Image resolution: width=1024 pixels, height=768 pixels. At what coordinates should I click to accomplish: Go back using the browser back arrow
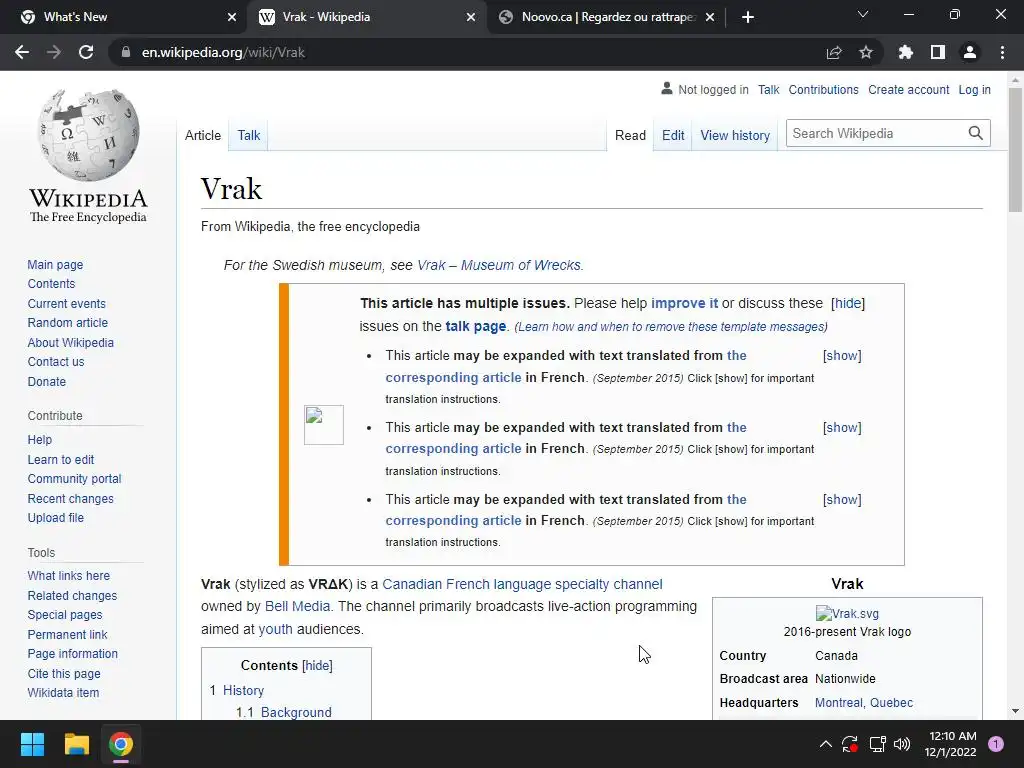[22, 52]
